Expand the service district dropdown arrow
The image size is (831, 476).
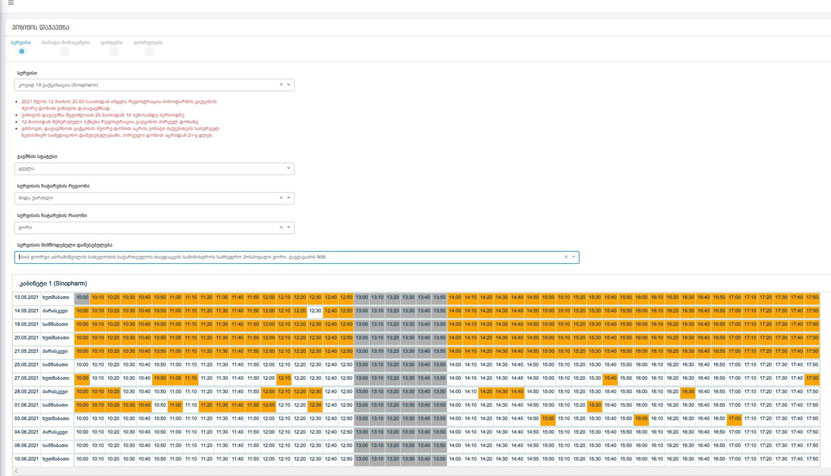pos(289,227)
